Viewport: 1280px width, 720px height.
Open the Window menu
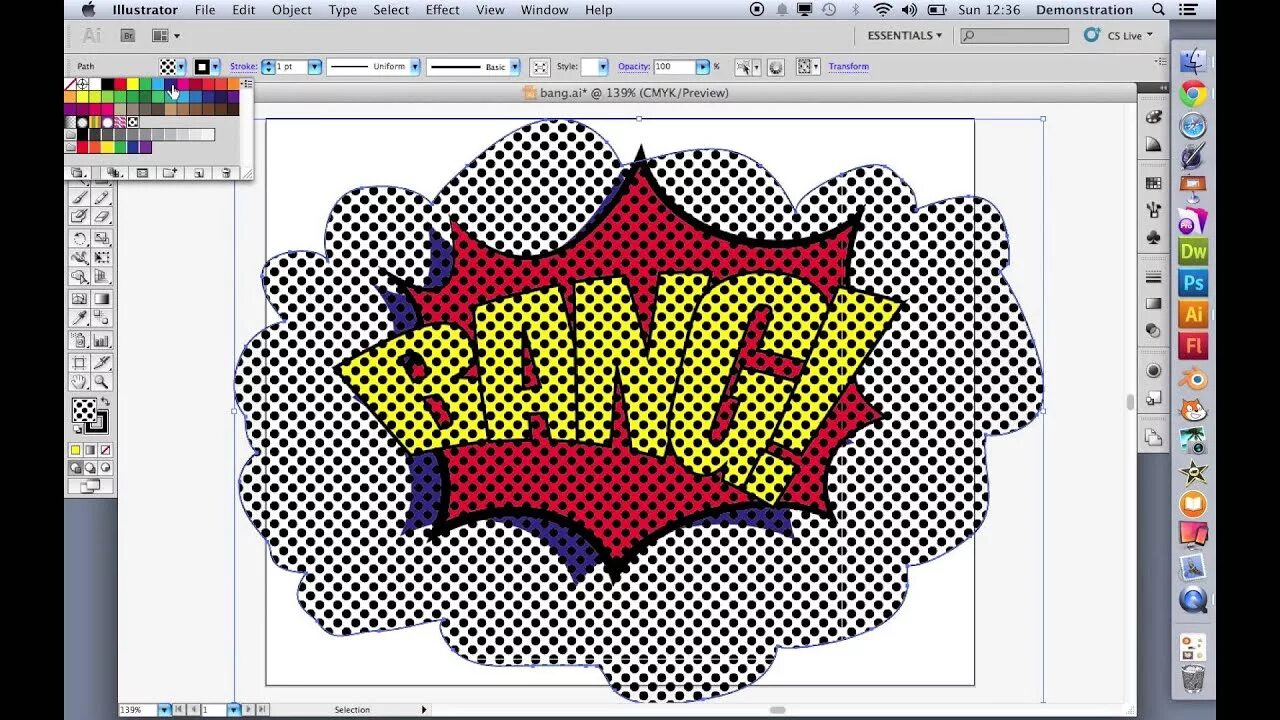[x=544, y=10]
